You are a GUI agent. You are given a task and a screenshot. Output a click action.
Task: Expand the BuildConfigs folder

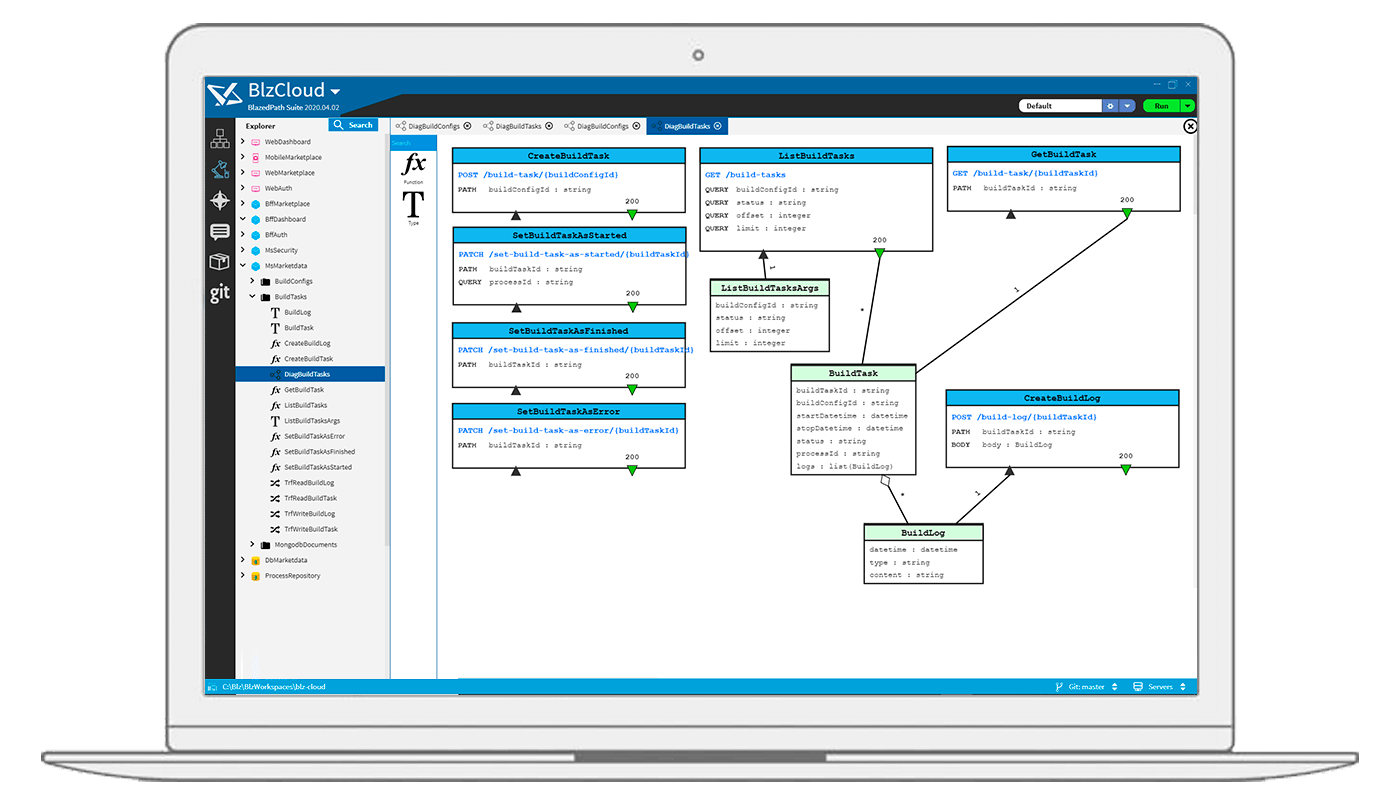pos(253,281)
